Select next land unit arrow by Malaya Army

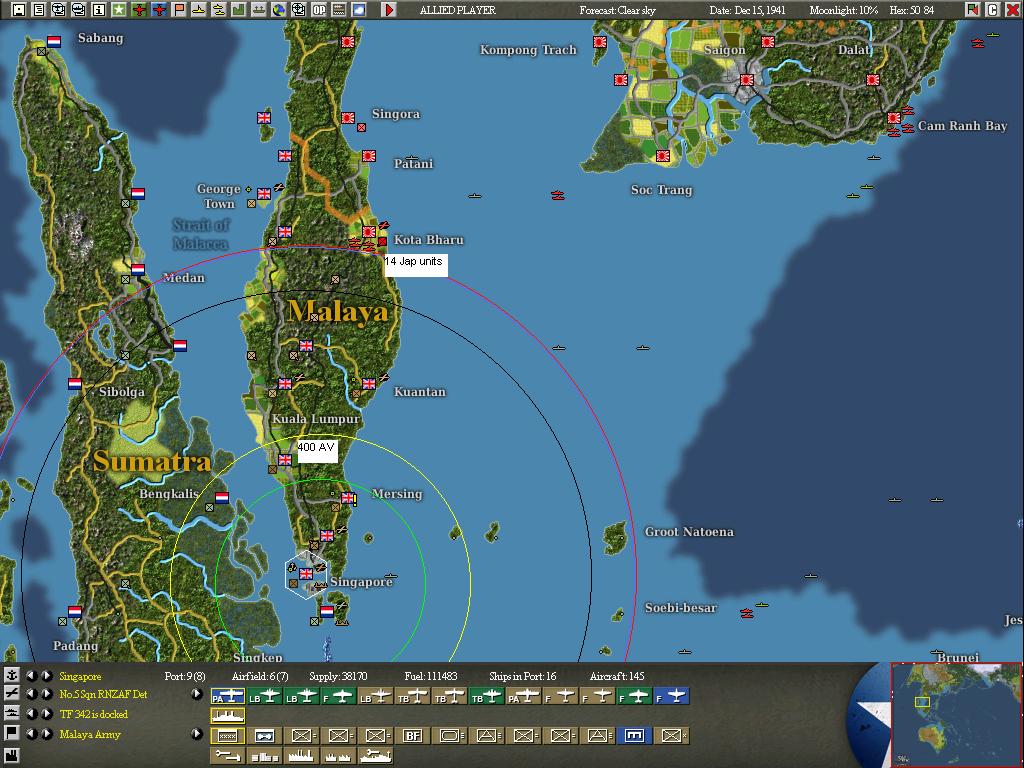point(47,734)
